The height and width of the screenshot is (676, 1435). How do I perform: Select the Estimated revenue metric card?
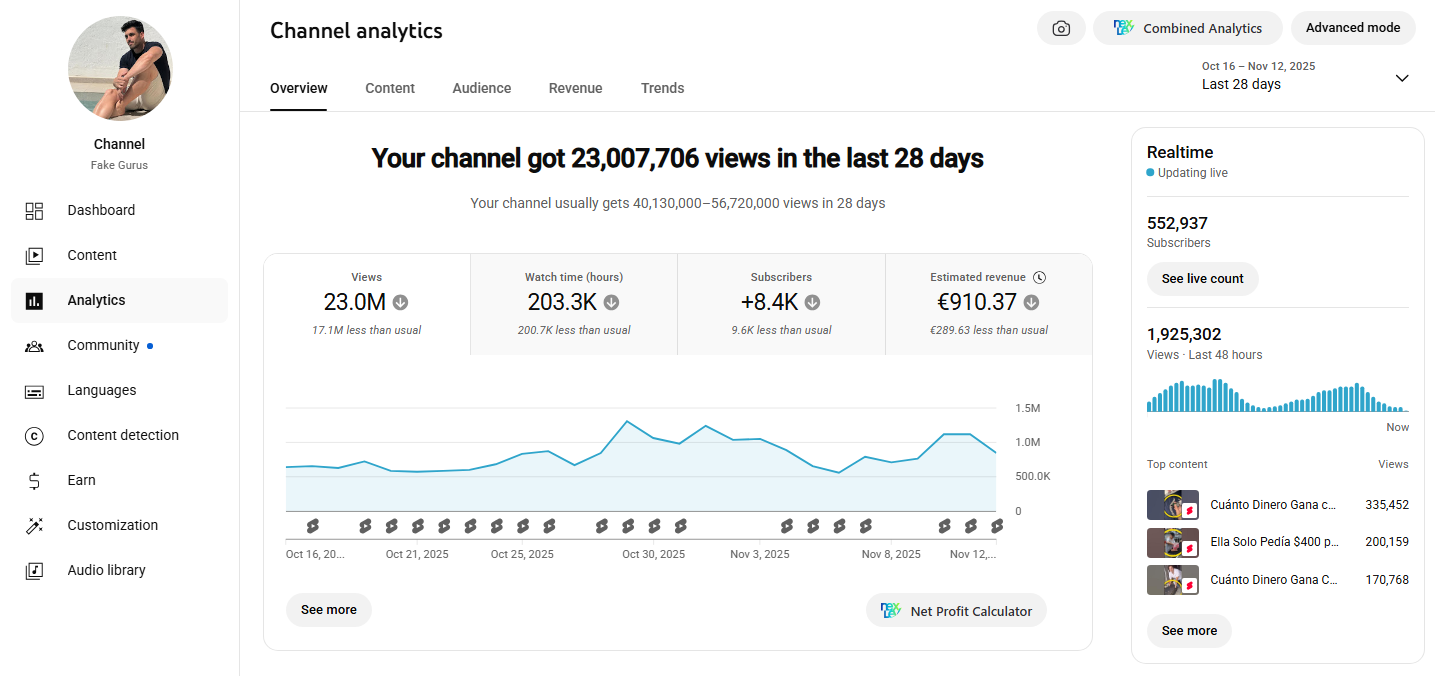pos(989,304)
